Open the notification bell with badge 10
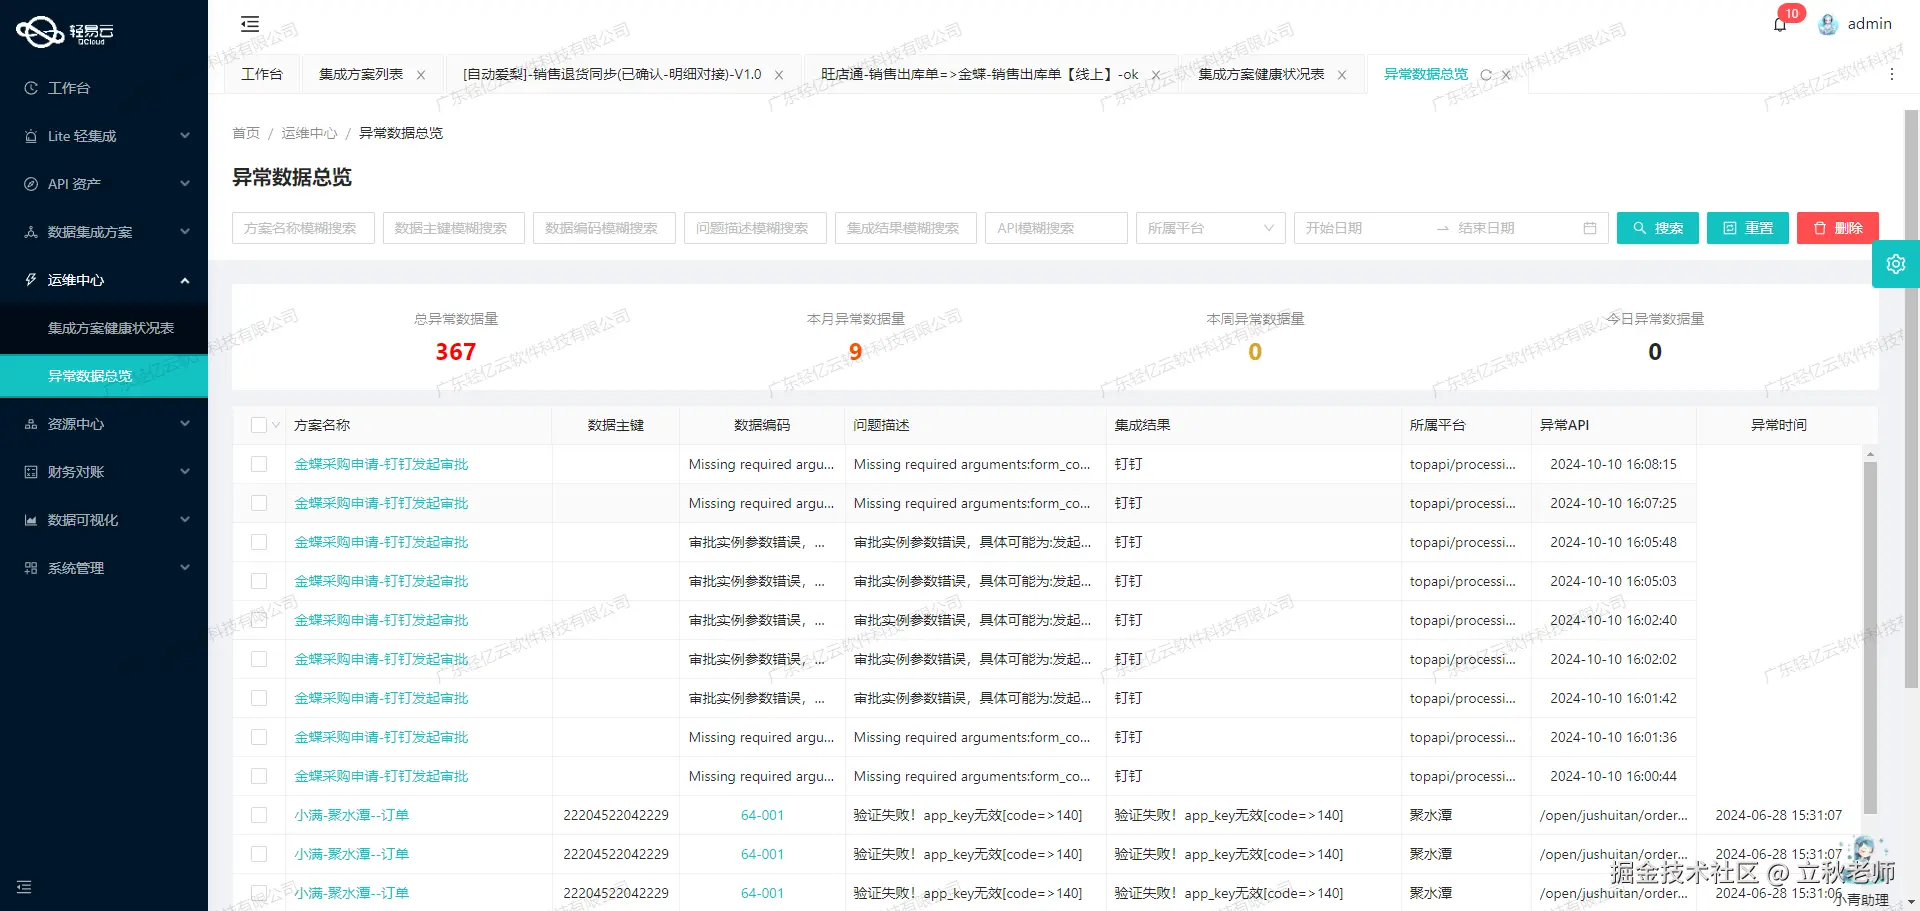The image size is (1920, 911). [x=1780, y=24]
